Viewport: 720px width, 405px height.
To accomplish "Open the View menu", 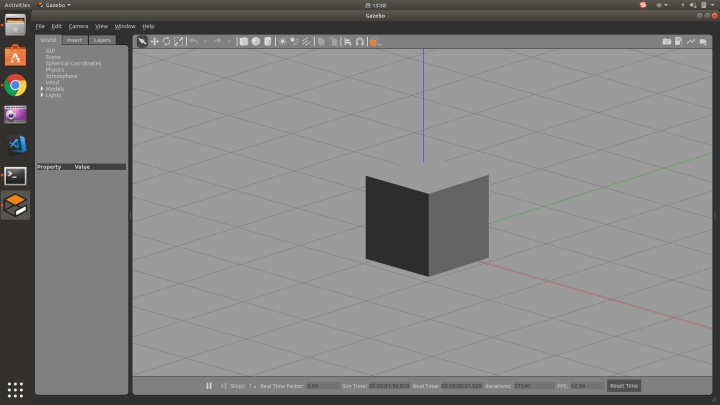I will tap(101, 26).
